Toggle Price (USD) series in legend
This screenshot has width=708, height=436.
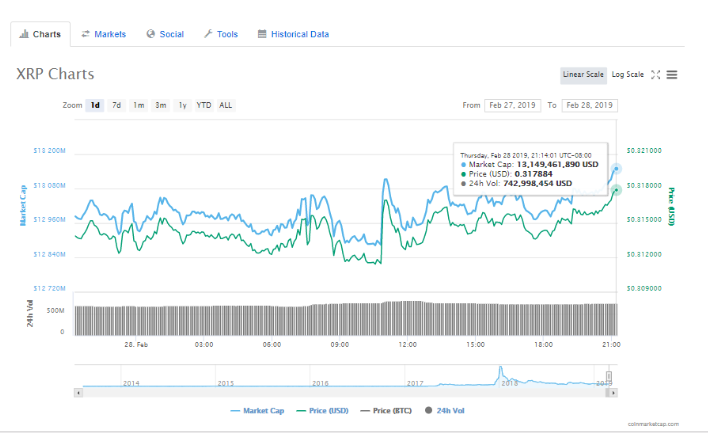322,411
